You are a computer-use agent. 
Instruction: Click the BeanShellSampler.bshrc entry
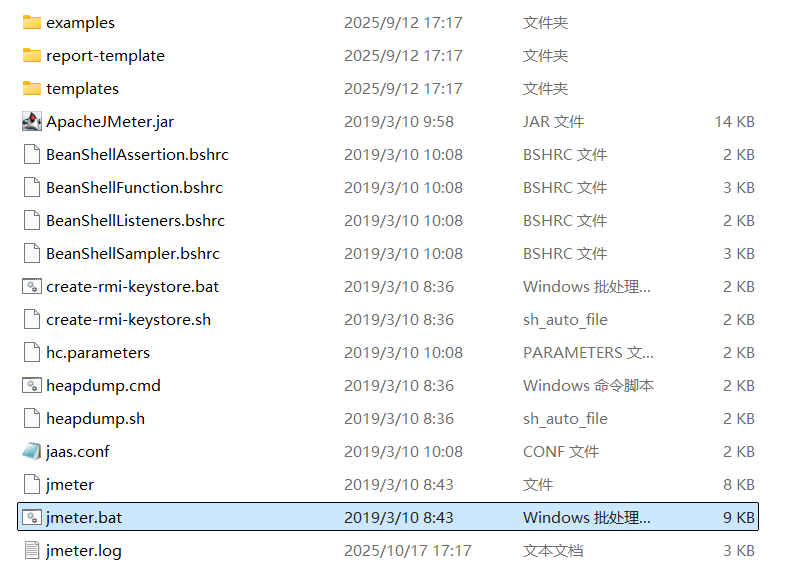pyautogui.click(x=133, y=253)
